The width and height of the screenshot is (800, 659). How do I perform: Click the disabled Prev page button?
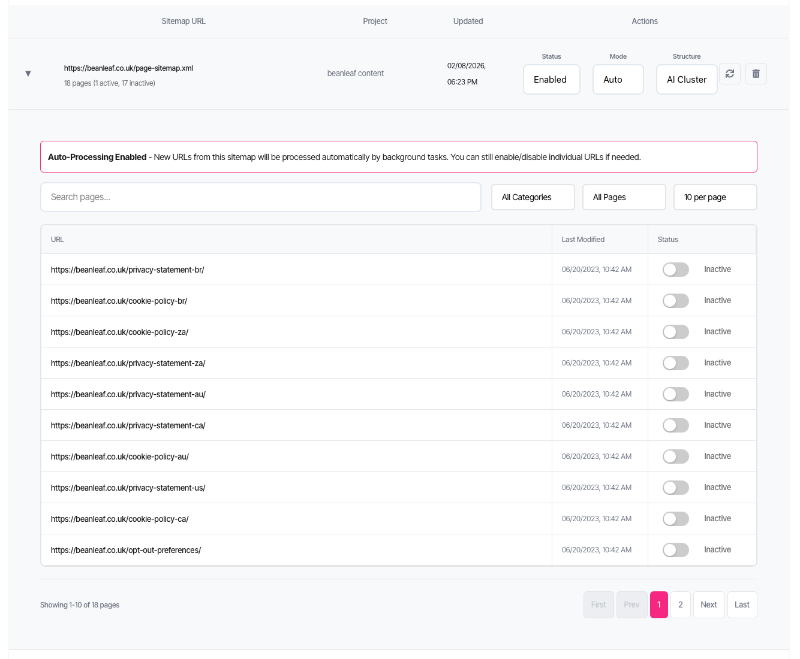click(632, 604)
